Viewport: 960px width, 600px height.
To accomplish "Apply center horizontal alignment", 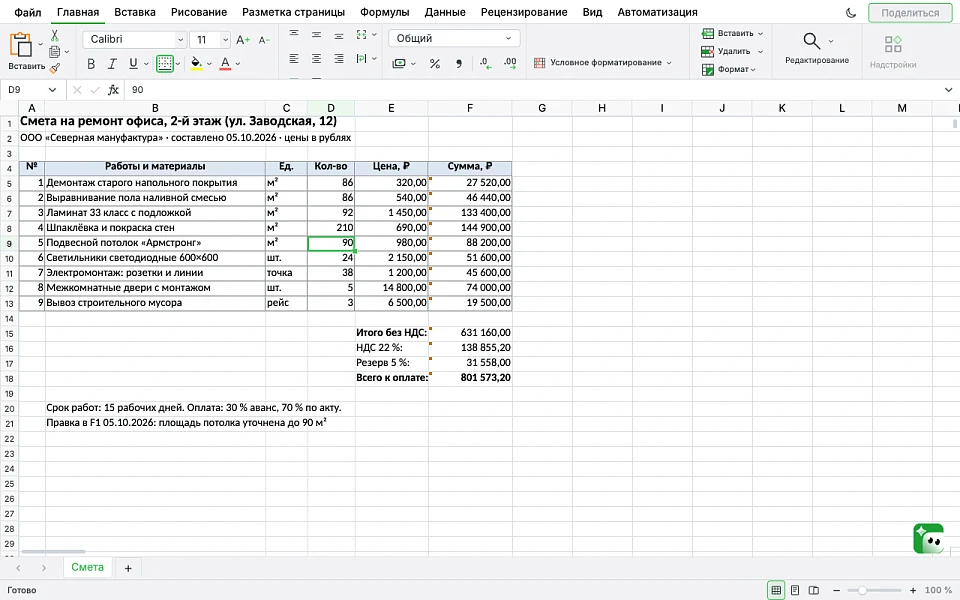I will click(316, 59).
